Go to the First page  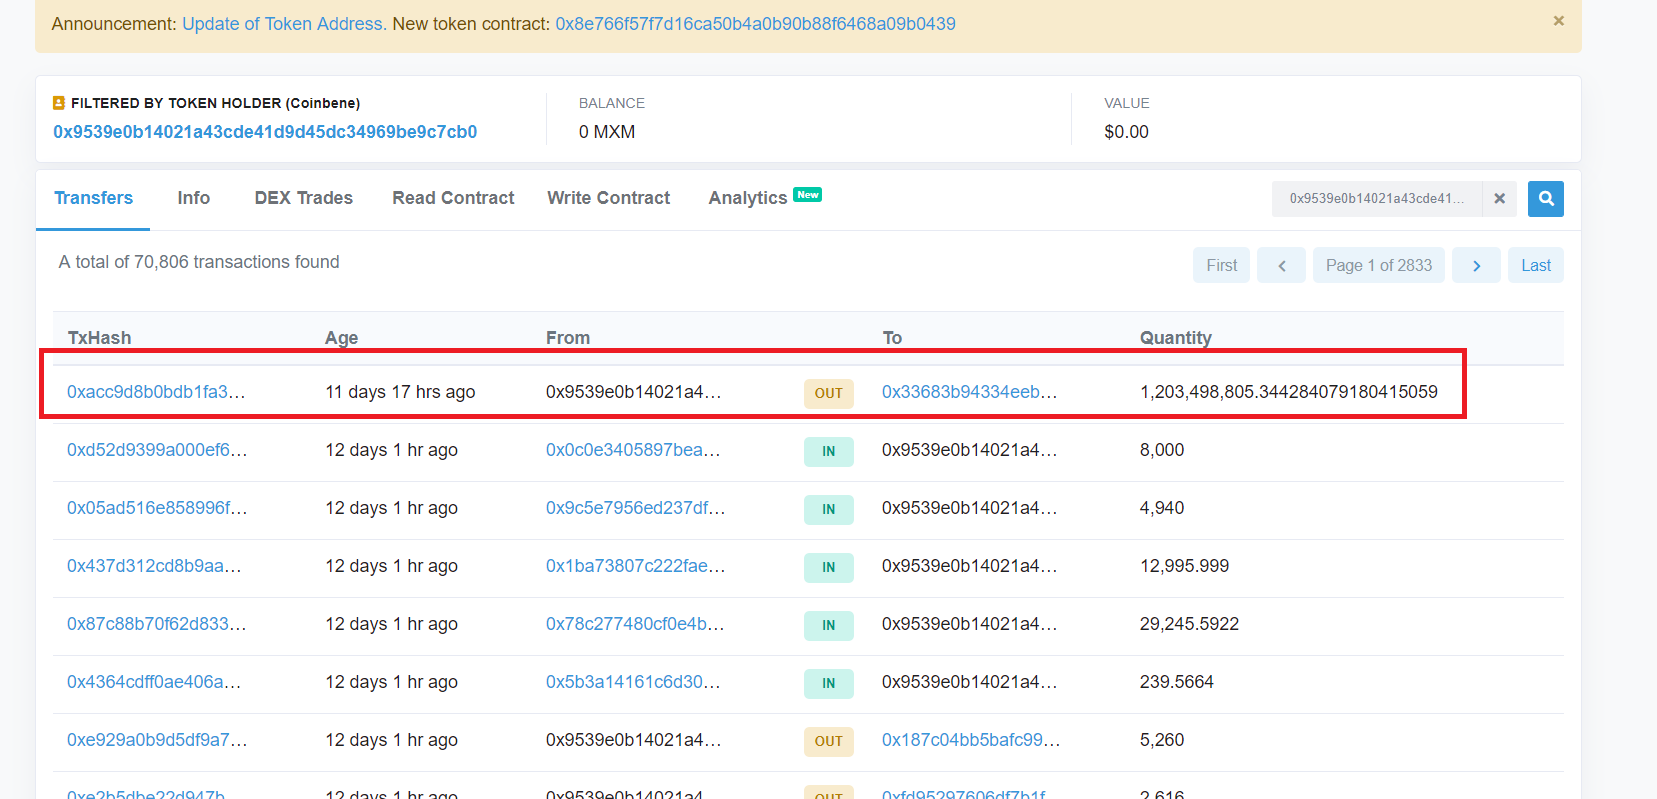click(1221, 265)
